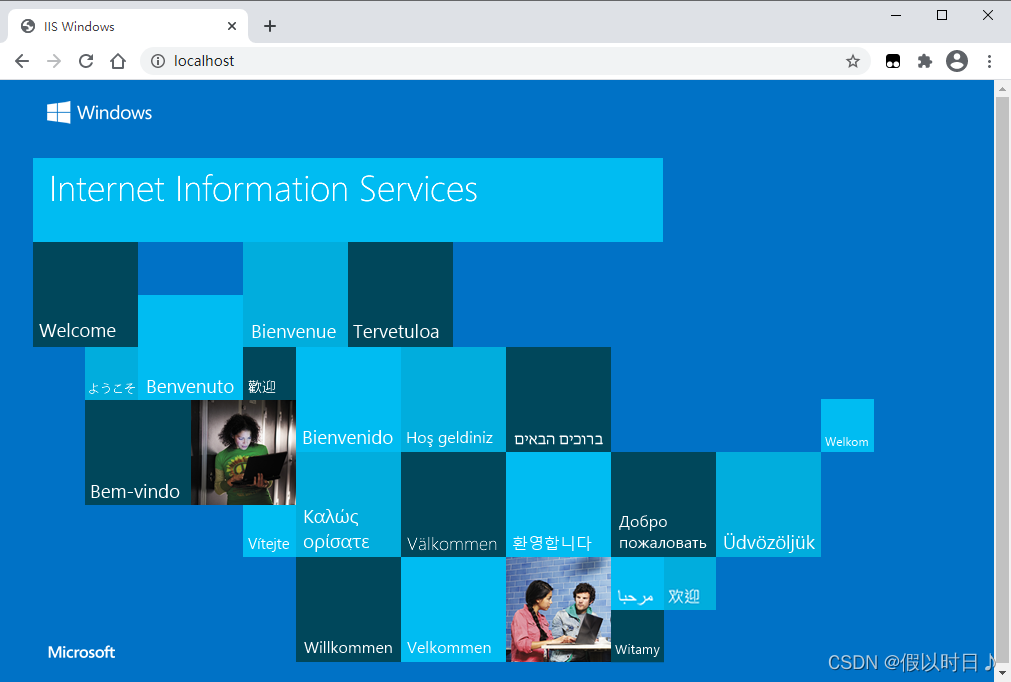This screenshot has width=1011, height=682.
Task: Click the black extension icon next to star
Action: [893, 61]
